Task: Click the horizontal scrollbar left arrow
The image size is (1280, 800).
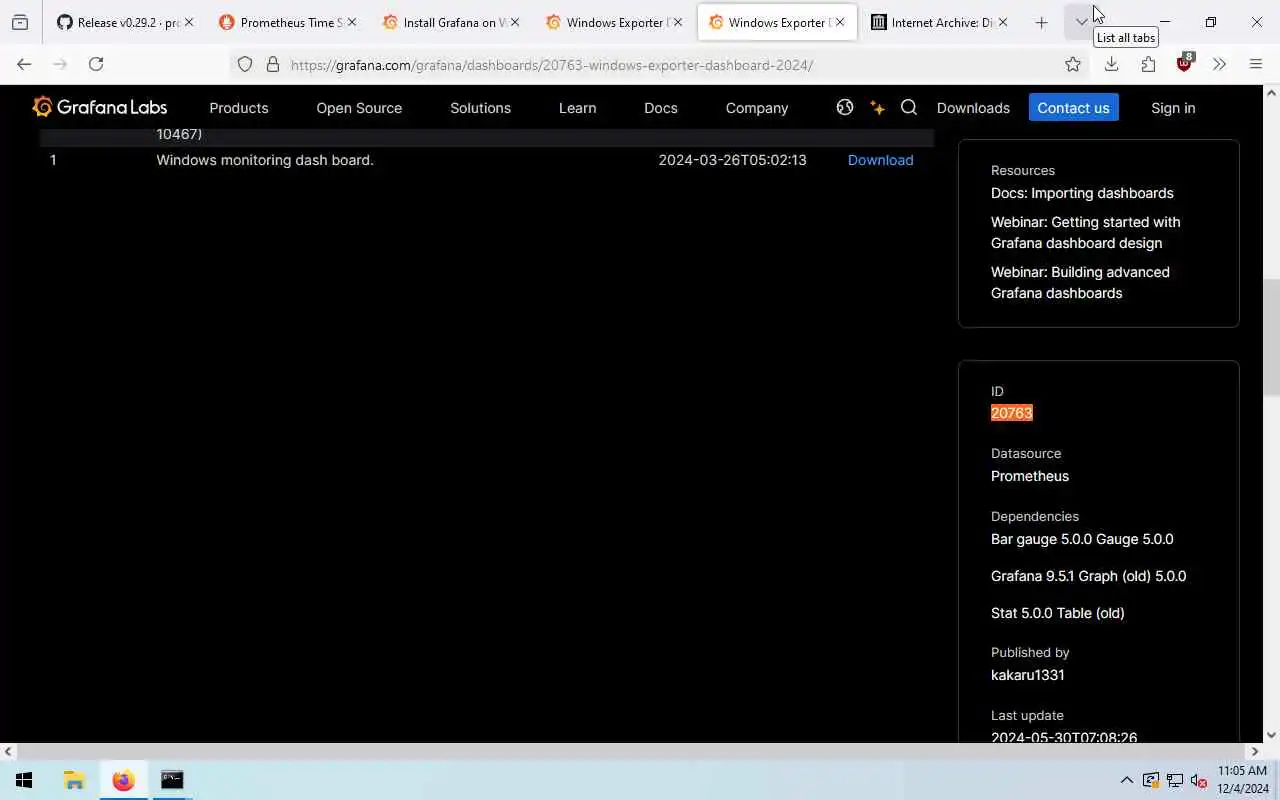Action: pyautogui.click(x=8, y=751)
